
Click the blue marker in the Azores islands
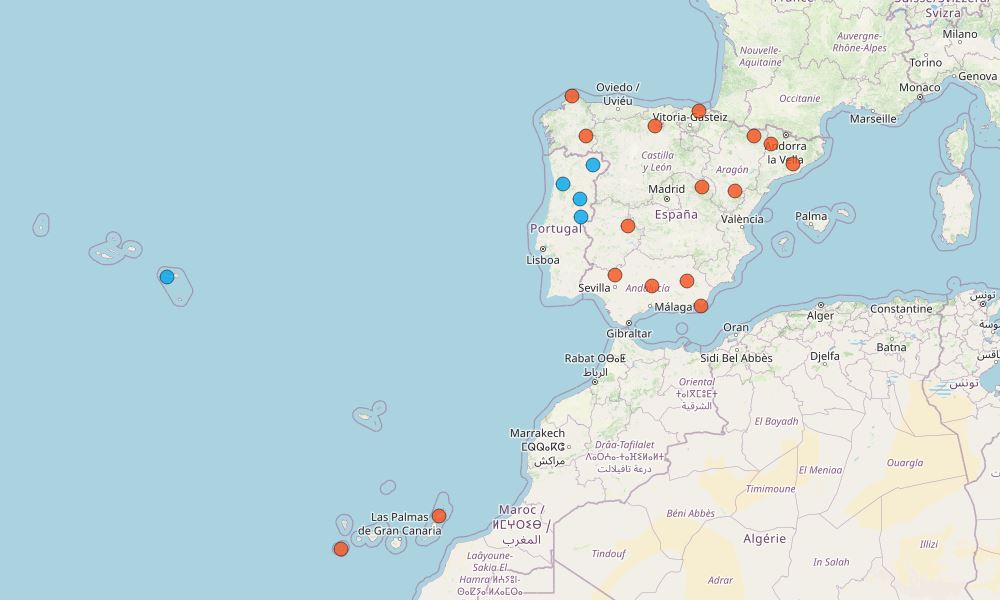pyautogui.click(x=167, y=277)
